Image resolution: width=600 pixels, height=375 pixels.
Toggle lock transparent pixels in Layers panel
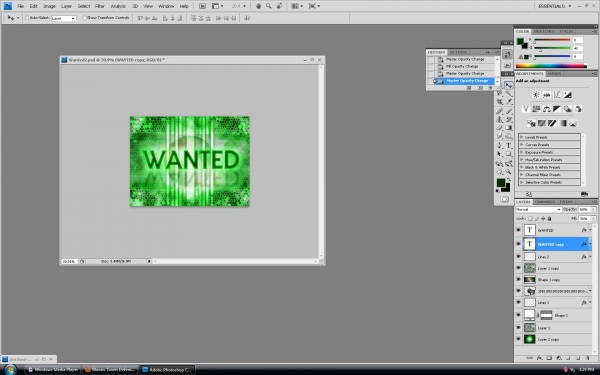coord(530,218)
